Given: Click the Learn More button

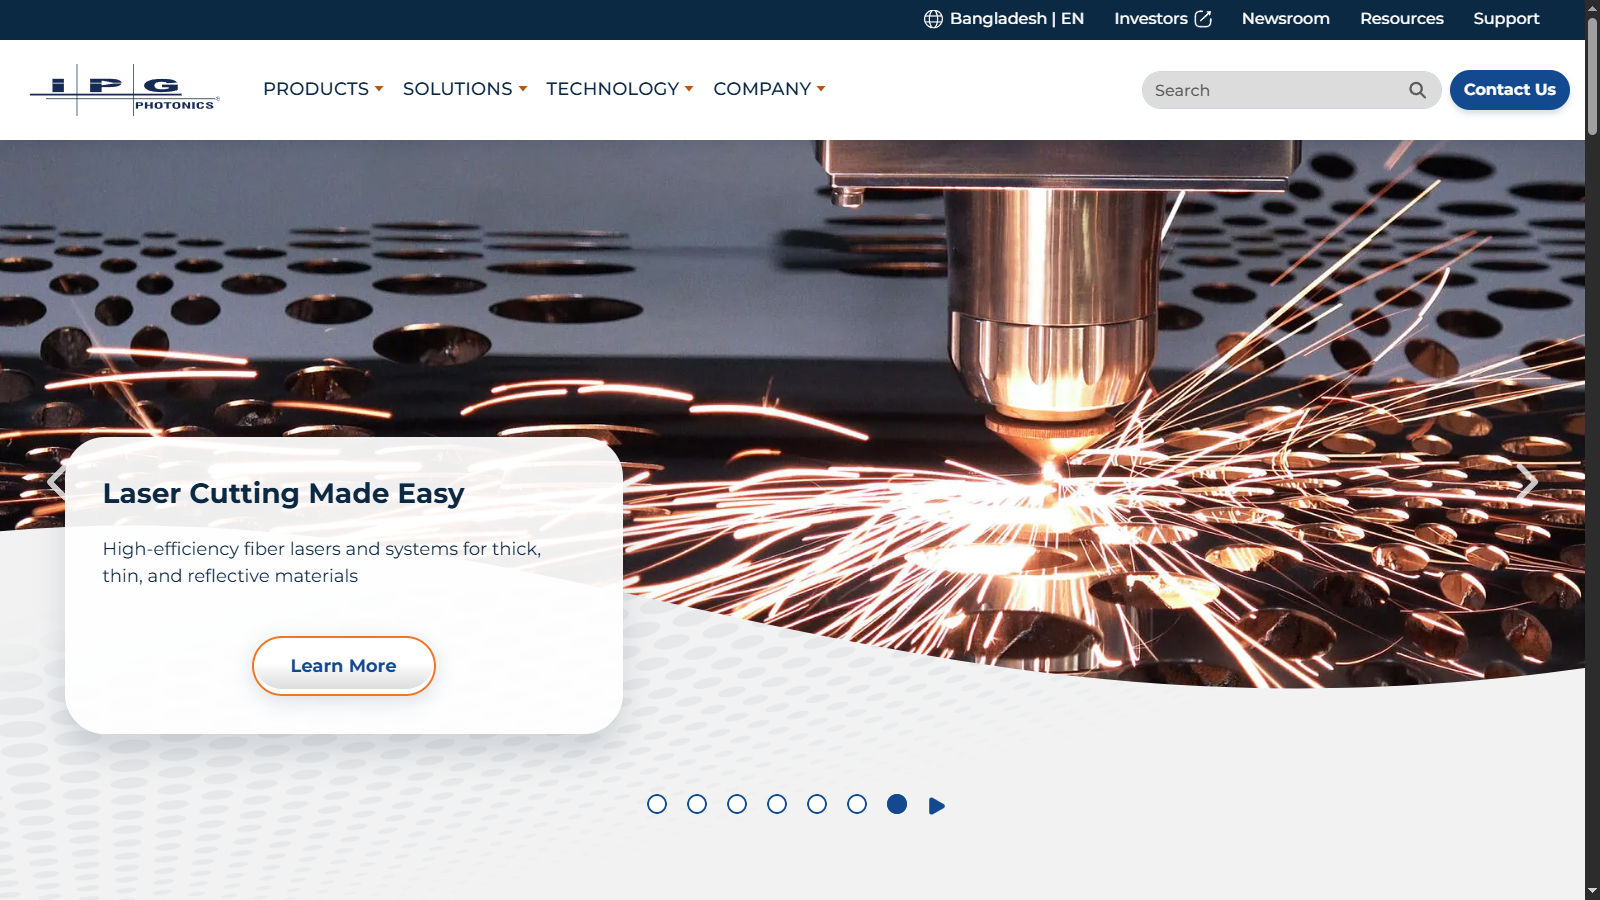Looking at the screenshot, I should click(344, 666).
